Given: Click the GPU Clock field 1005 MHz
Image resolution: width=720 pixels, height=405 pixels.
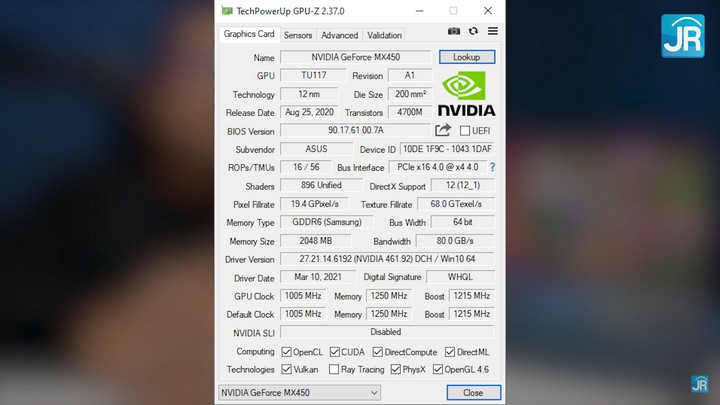Looking at the screenshot, I should [303, 296].
